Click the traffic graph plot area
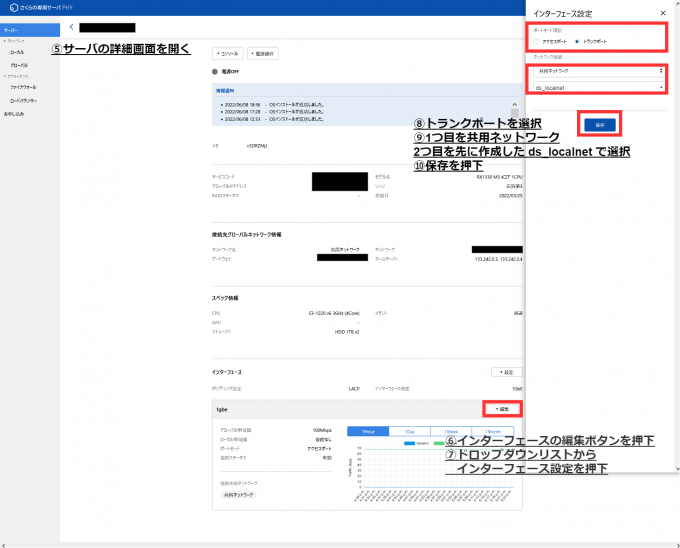The width and height of the screenshot is (680, 548). (x=438, y=468)
